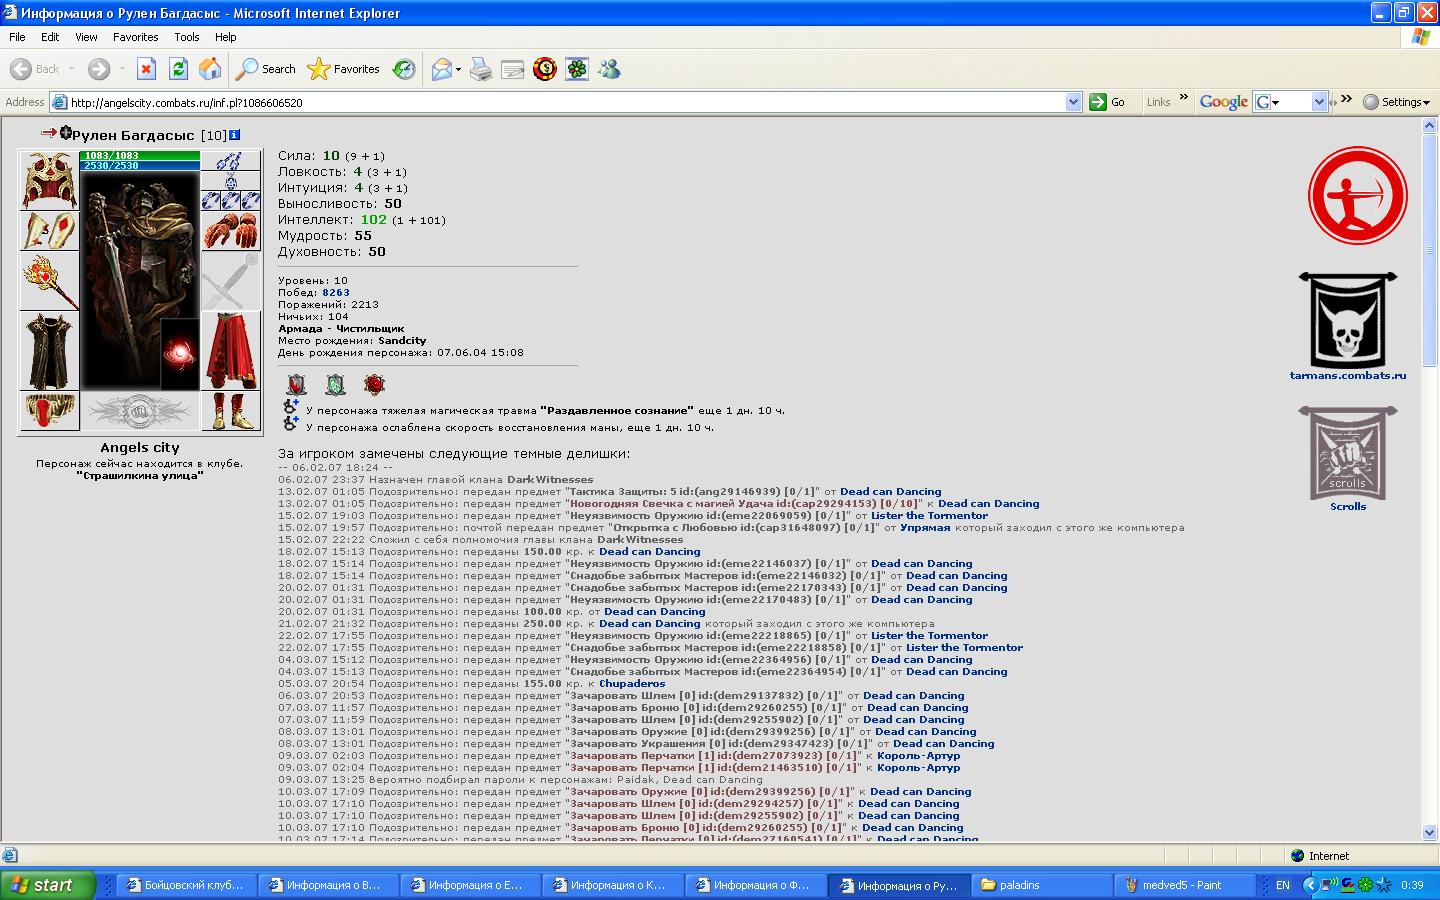This screenshot has width=1440, height=900.
Task: Open Lister the Tormentor link on the 15.02.07 19:03 row
Action: 929,516
